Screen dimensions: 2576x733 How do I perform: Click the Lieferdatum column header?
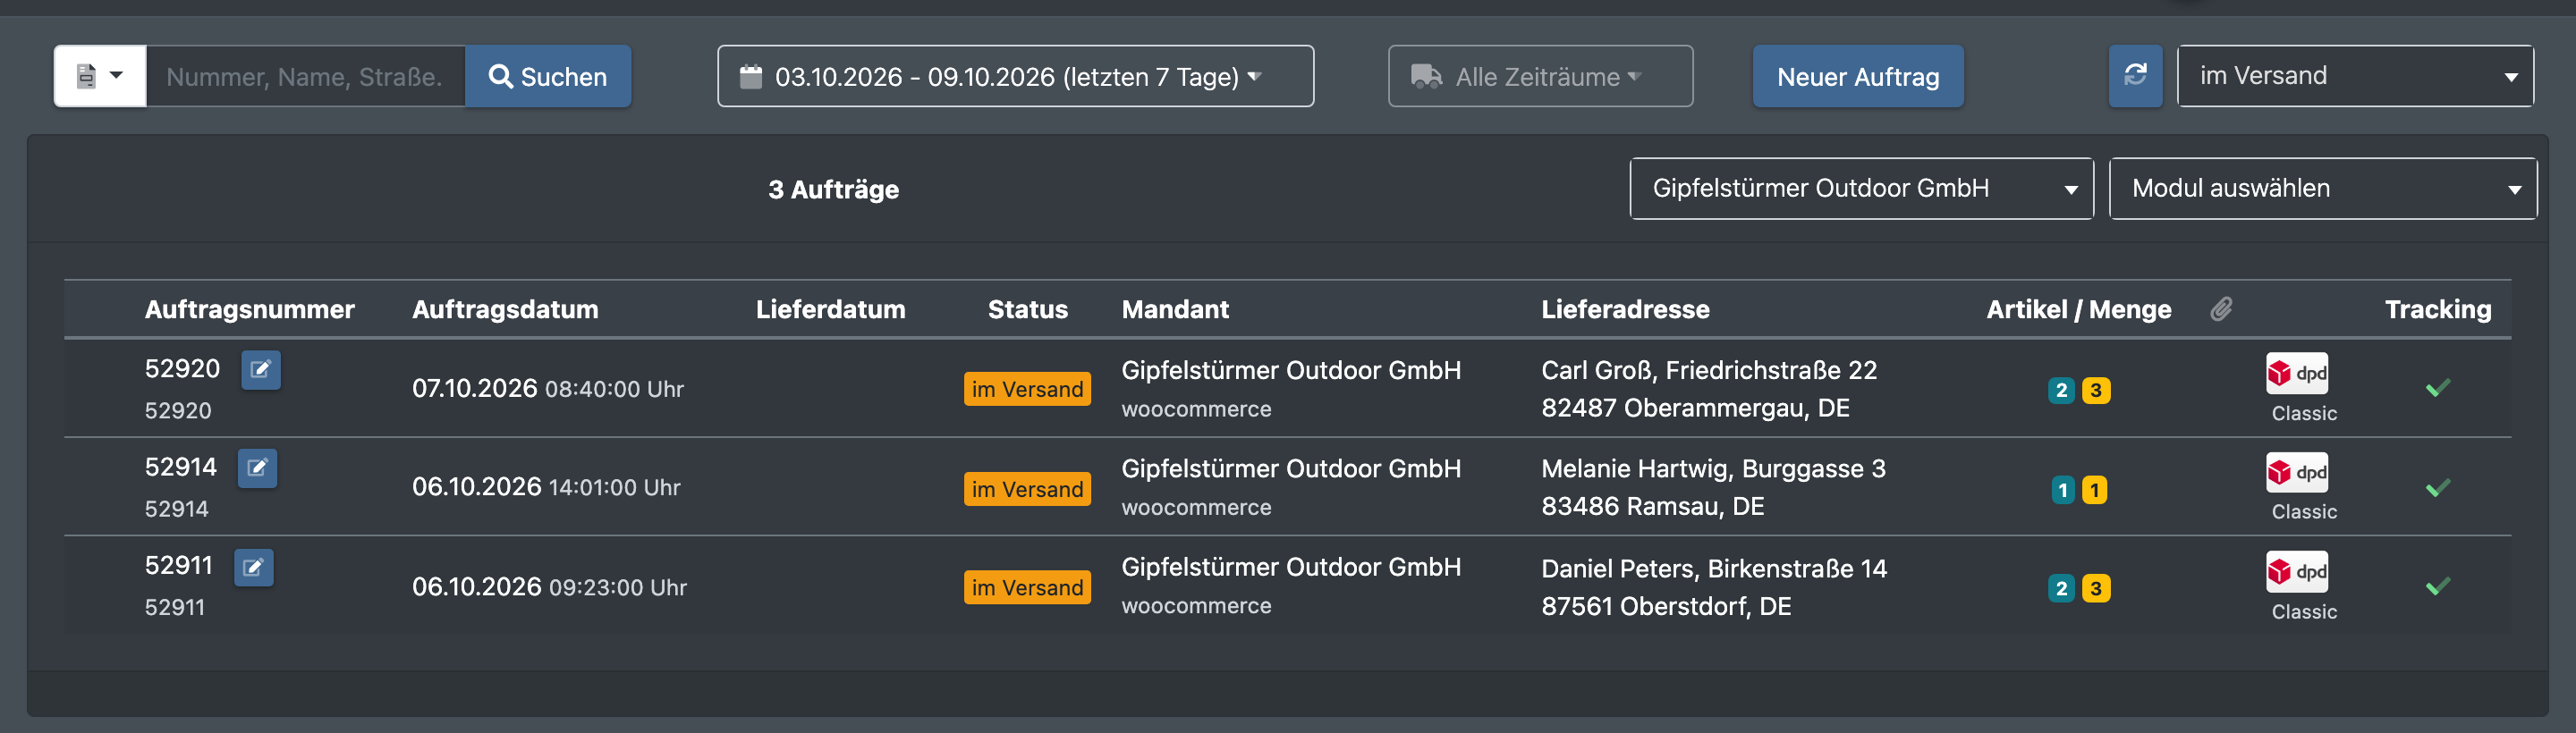pos(830,309)
